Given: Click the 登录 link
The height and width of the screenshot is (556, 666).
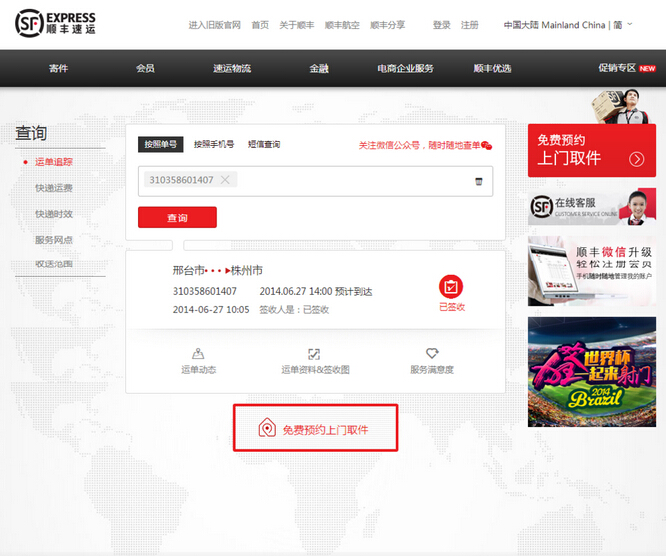Looking at the screenshot, I should pos(442,25).
